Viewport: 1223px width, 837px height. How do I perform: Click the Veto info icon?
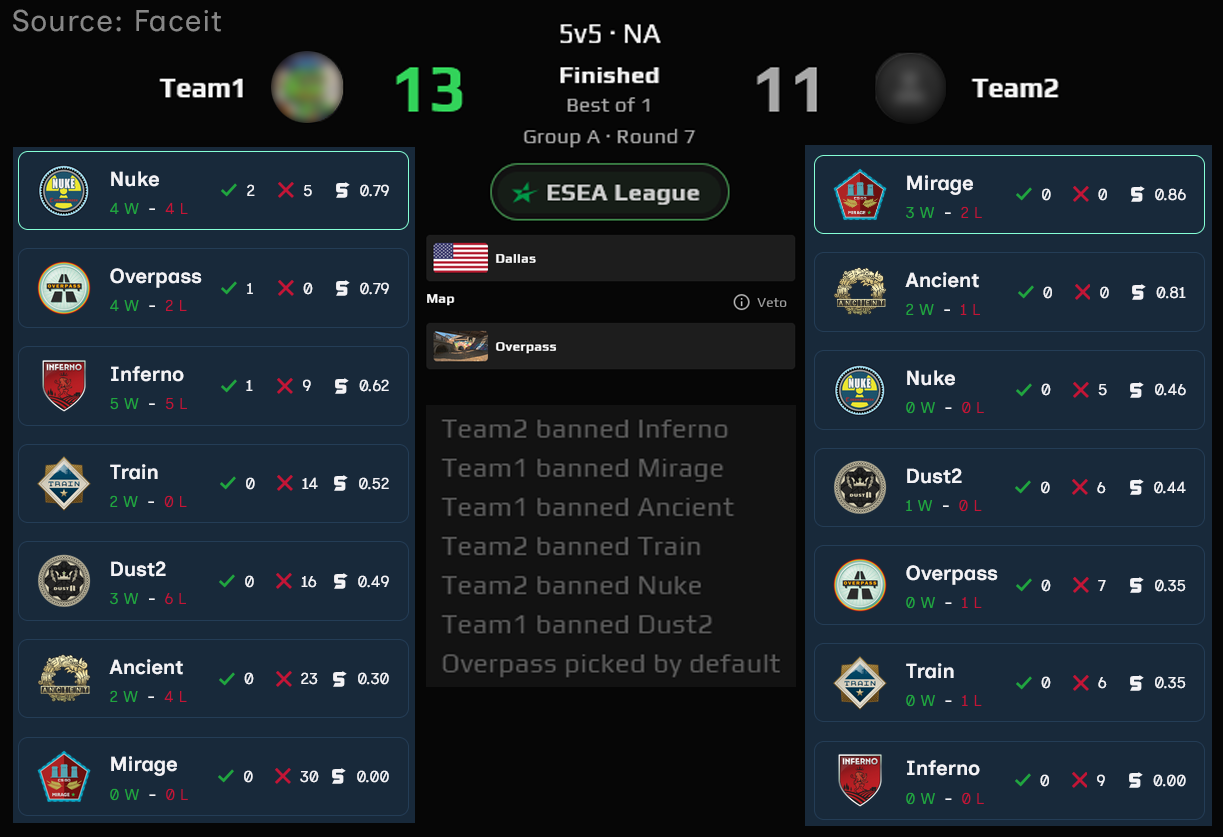tap(741, 302)
